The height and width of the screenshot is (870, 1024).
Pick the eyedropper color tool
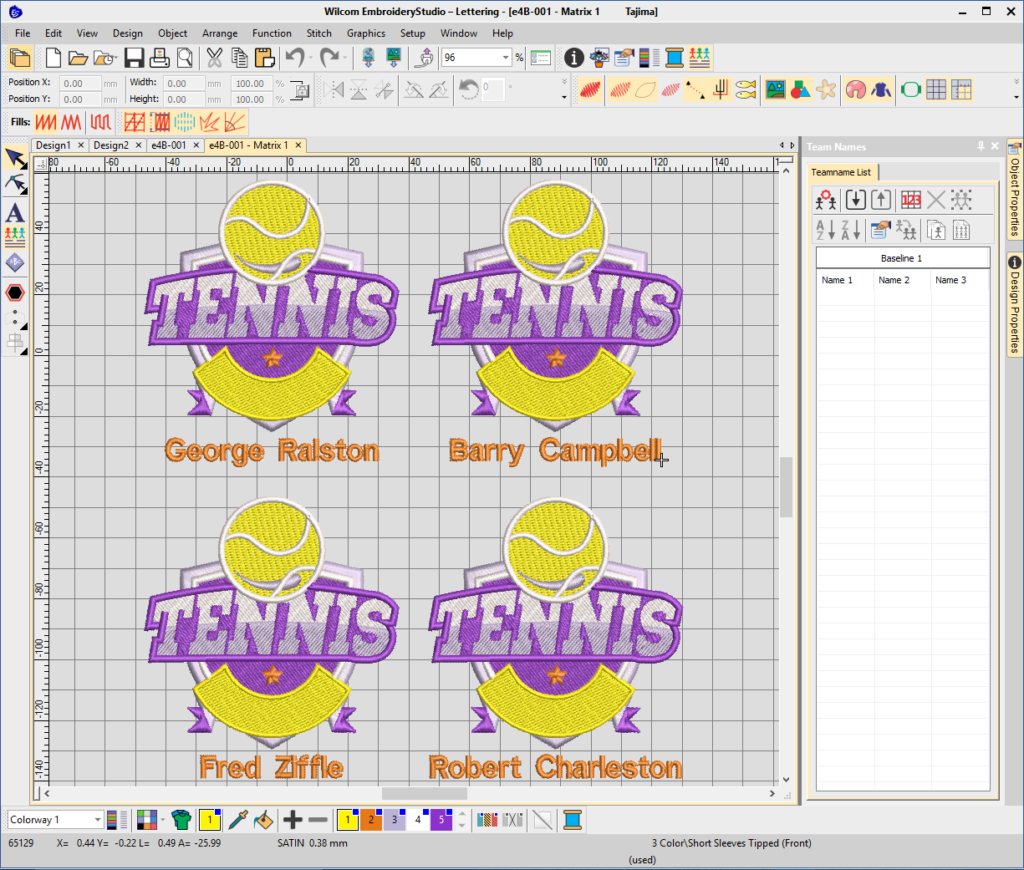click(237, 820)
